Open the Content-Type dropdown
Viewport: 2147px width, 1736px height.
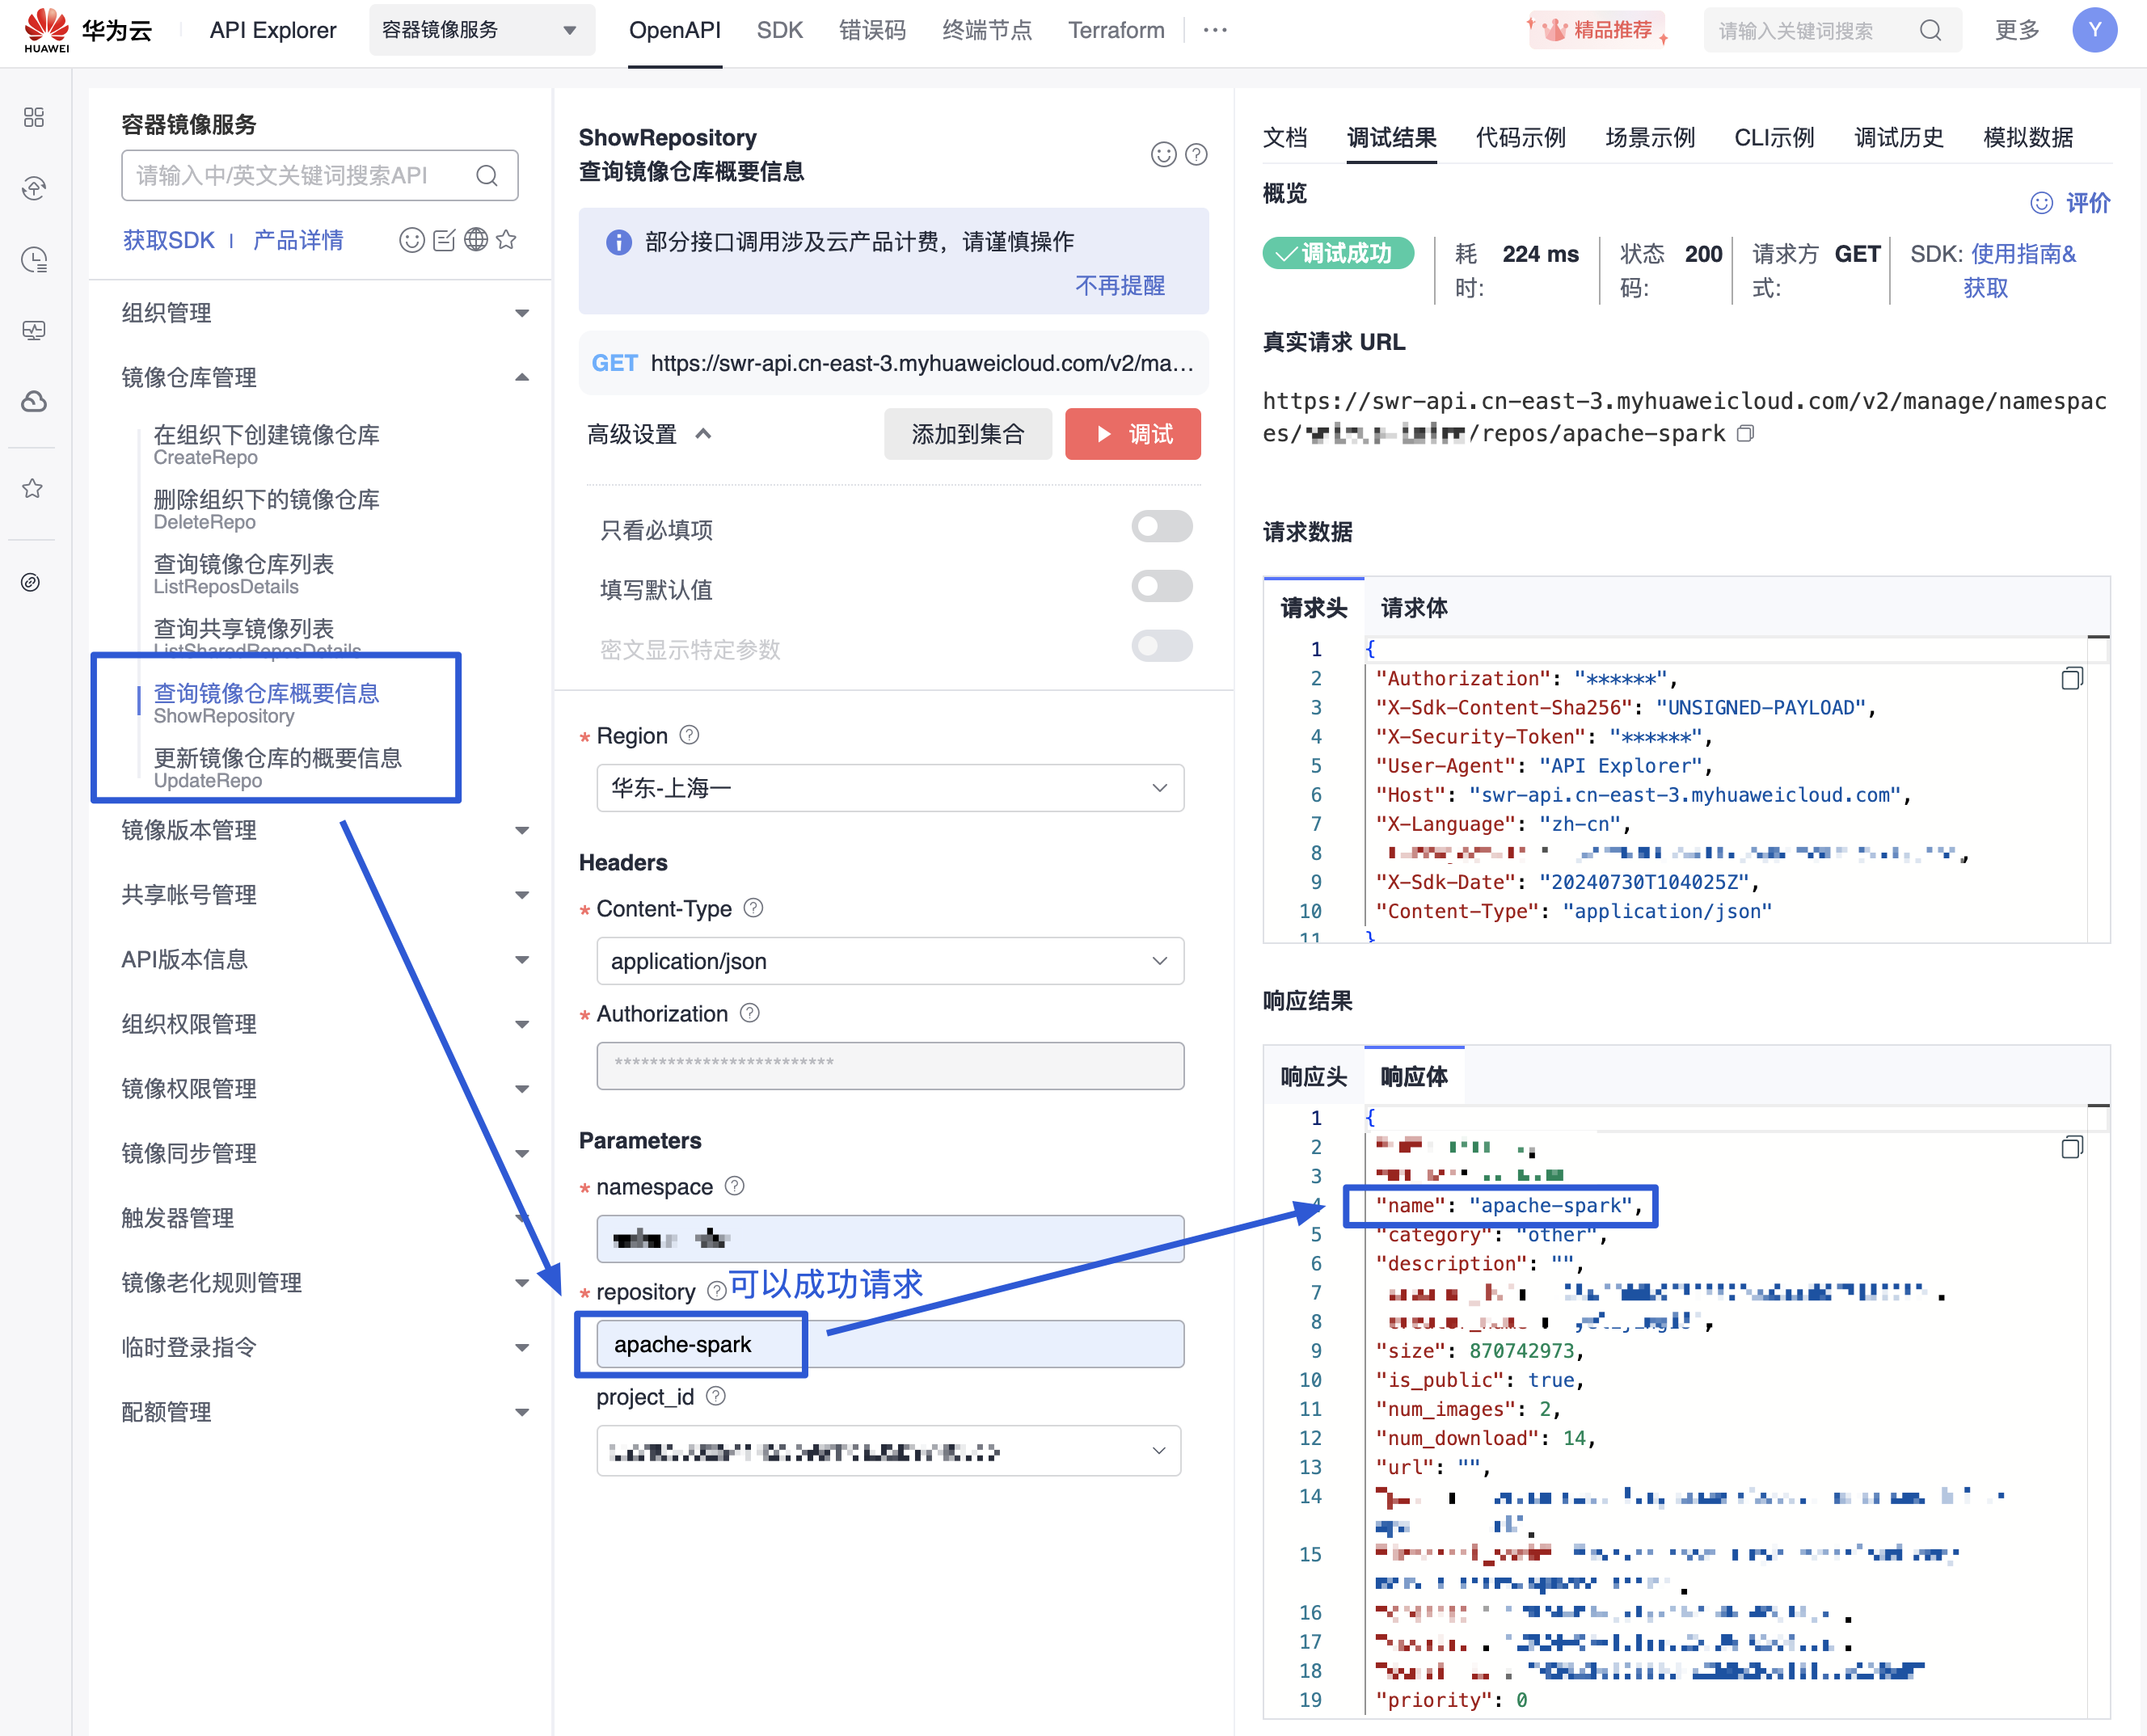tap(890, 961)
